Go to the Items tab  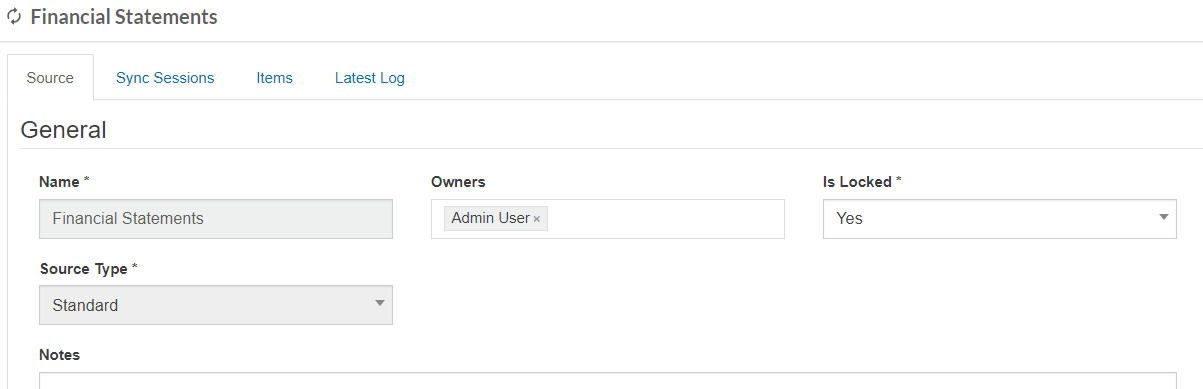coord(274,78)
